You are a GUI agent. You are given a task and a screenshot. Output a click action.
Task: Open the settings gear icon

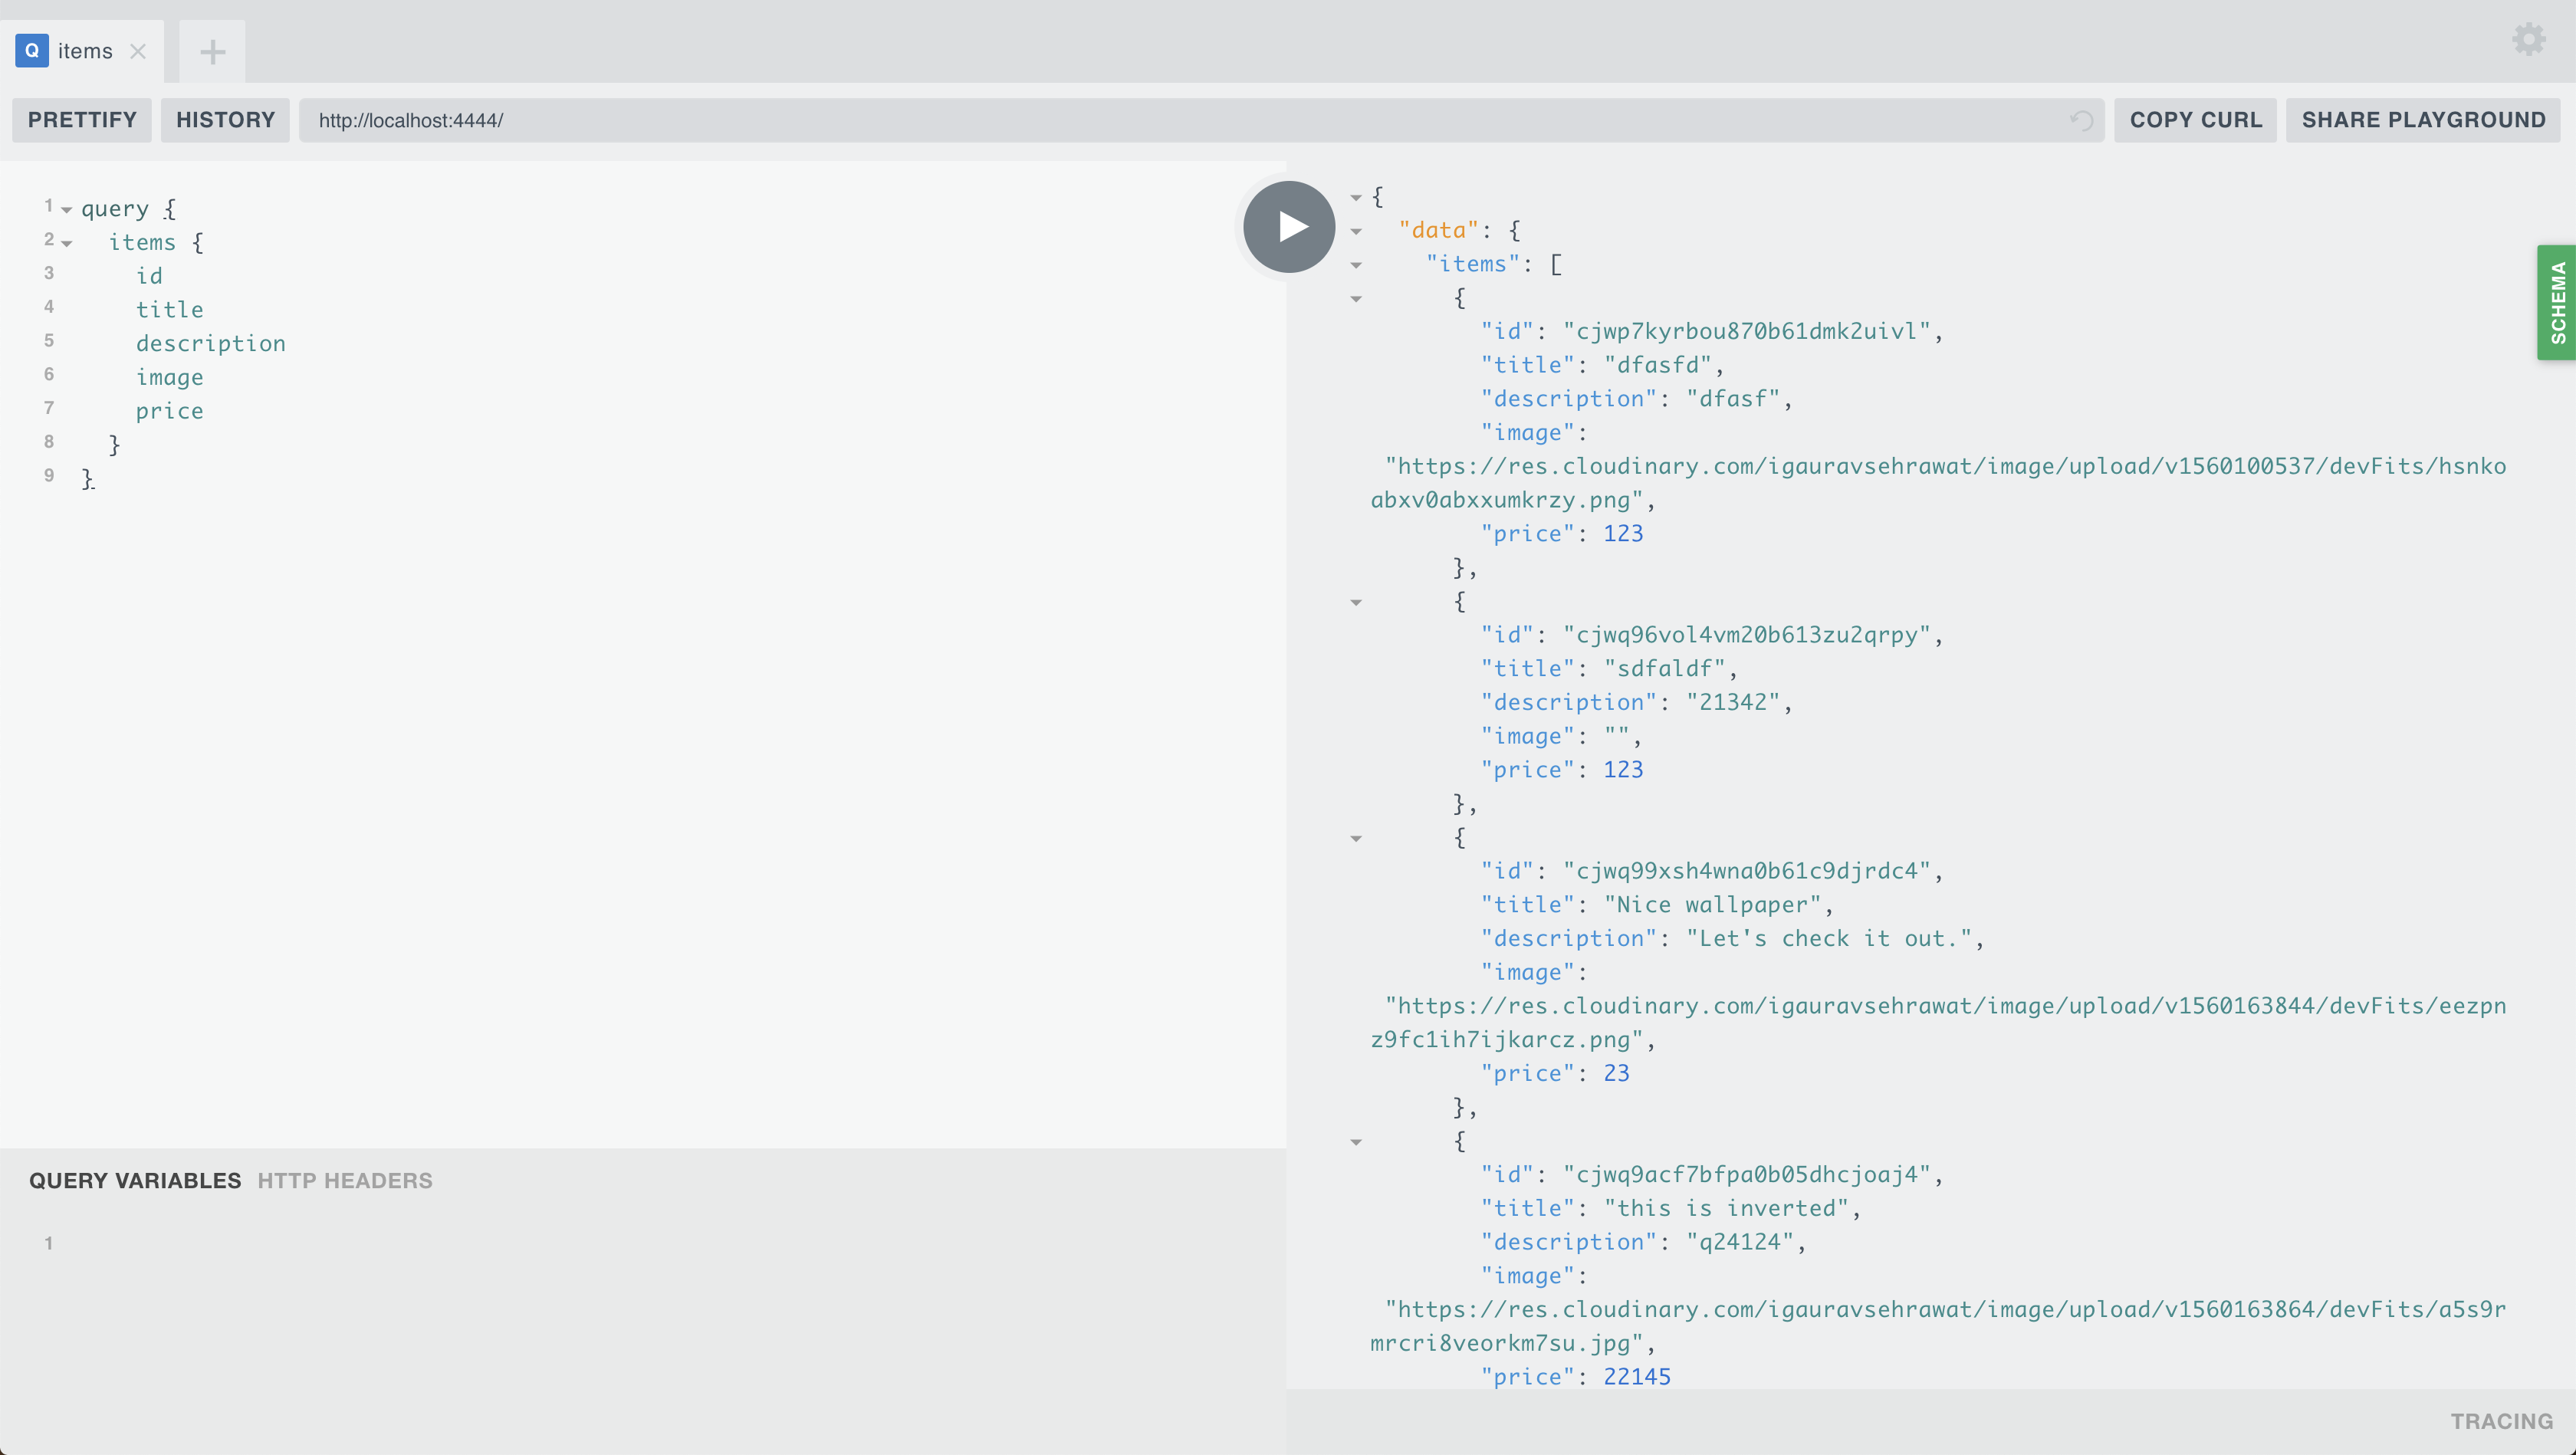pyautogui.click(x=2528, y=40)
